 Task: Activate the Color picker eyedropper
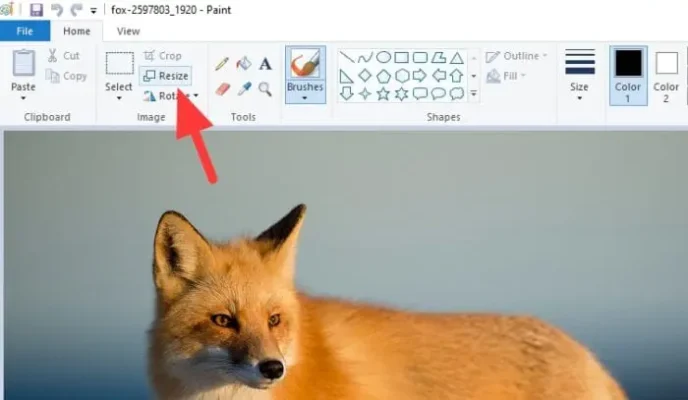244,89
